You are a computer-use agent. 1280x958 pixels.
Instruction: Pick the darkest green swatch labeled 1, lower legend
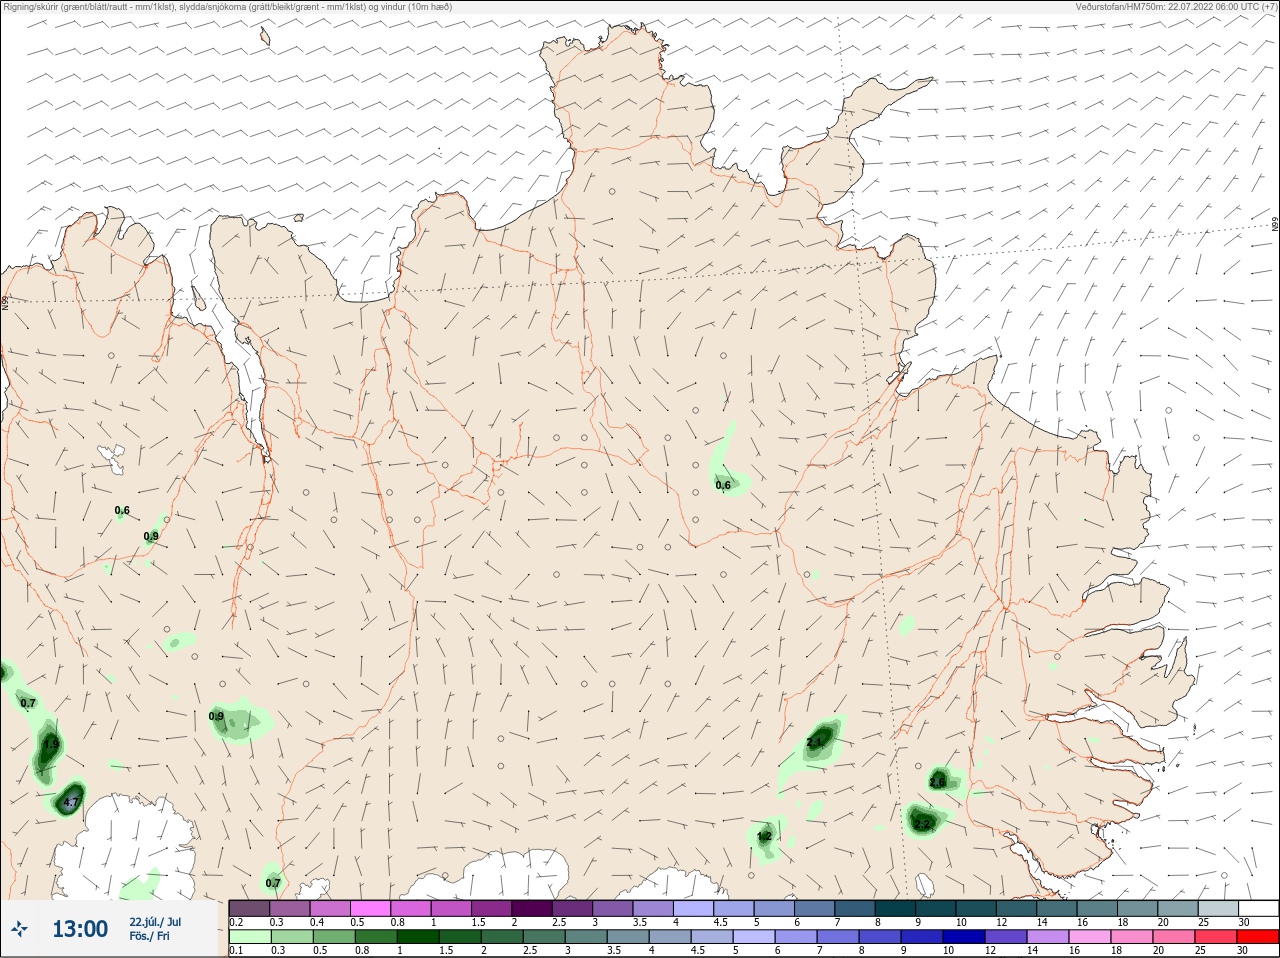coord(418,937)
